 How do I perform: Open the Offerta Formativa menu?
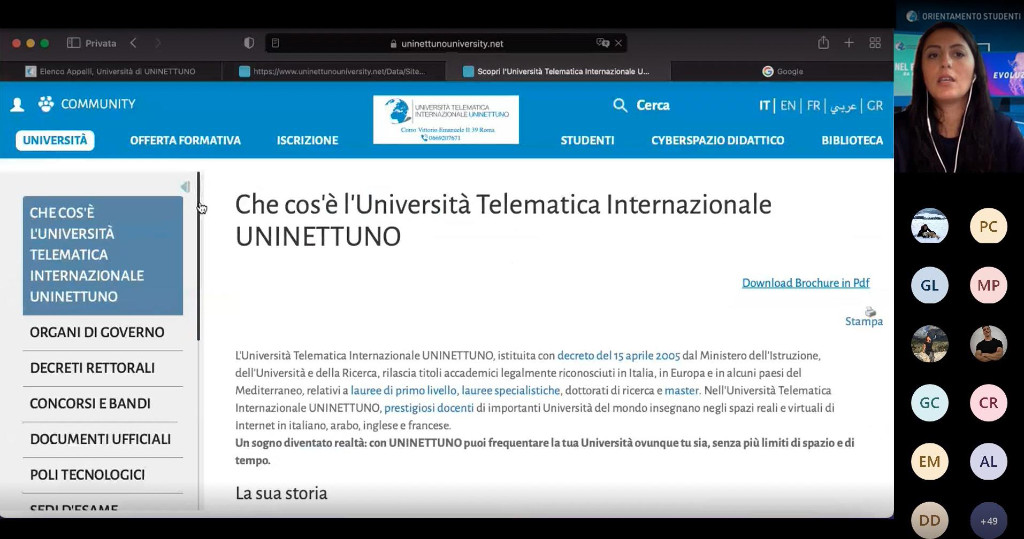click(x=185, y=141)
